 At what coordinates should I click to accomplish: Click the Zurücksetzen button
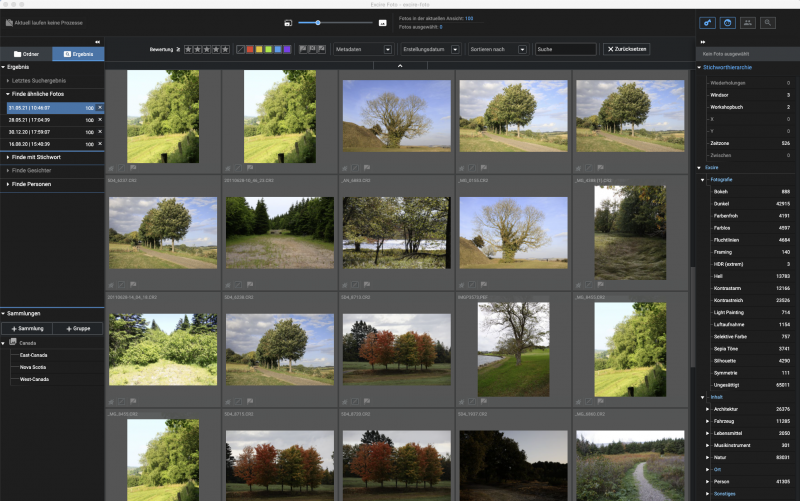point(627,49)
